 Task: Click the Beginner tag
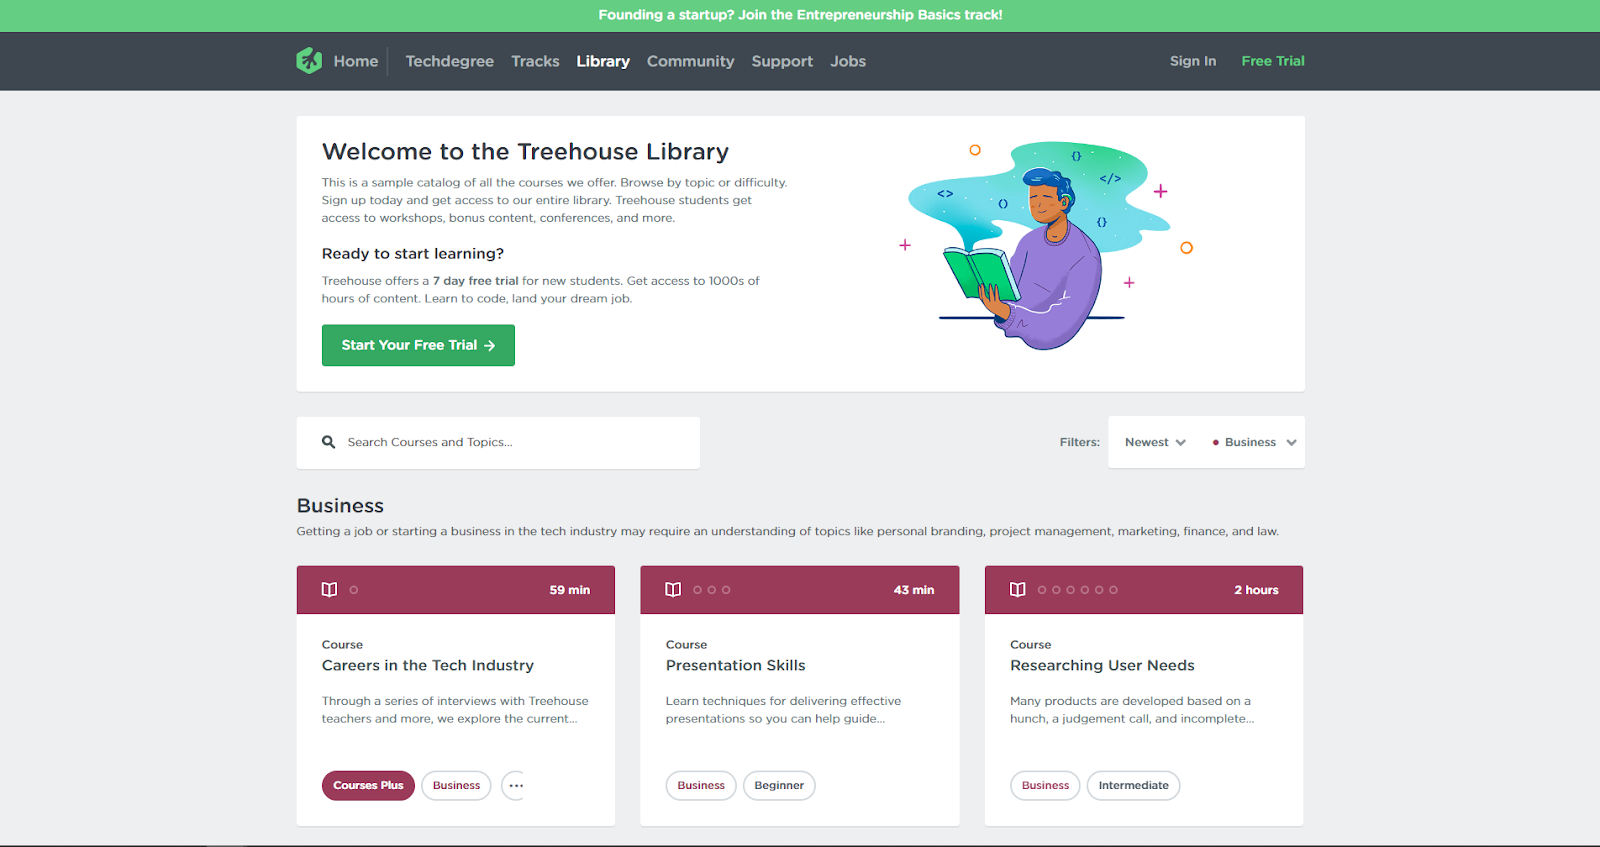(x=779, y=786)
